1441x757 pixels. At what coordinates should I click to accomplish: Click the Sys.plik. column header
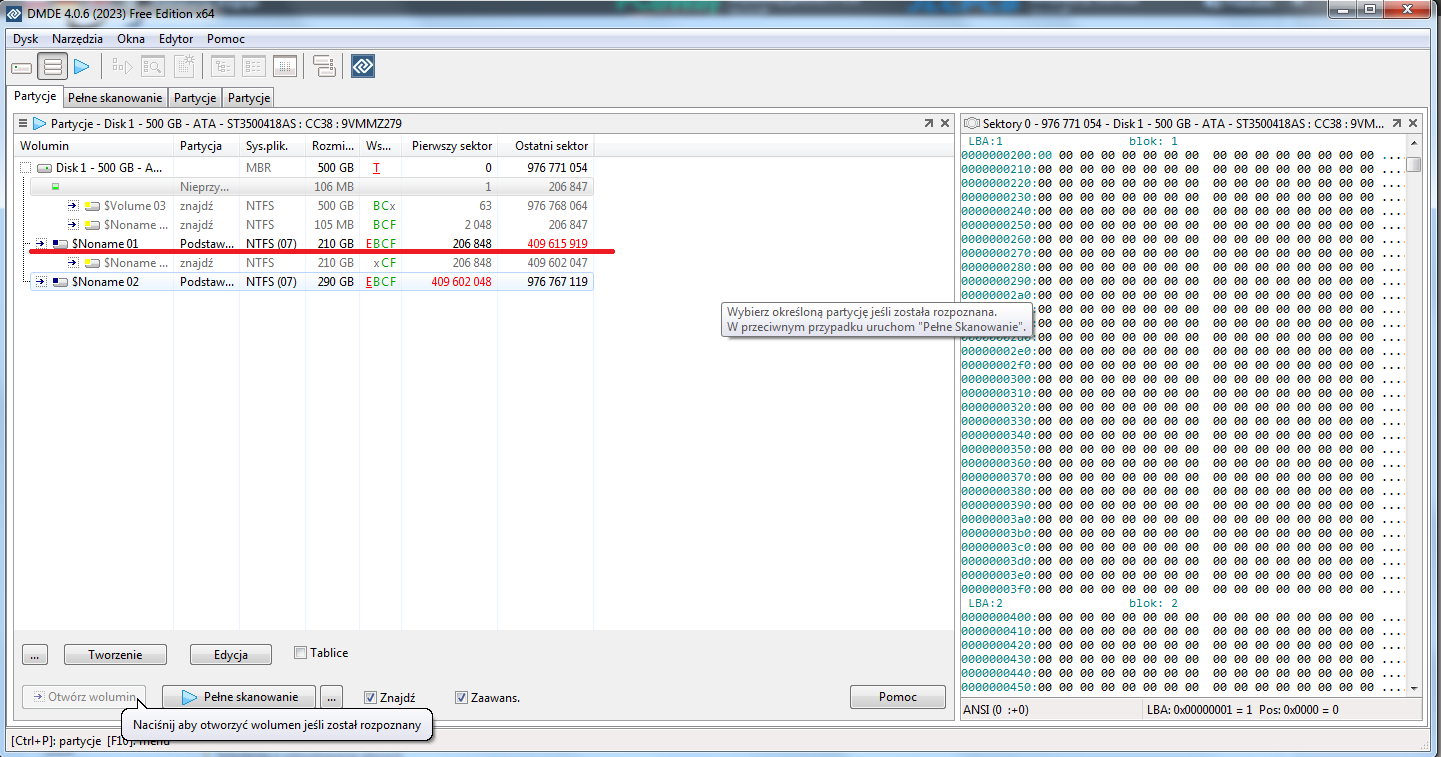[273, 146]
